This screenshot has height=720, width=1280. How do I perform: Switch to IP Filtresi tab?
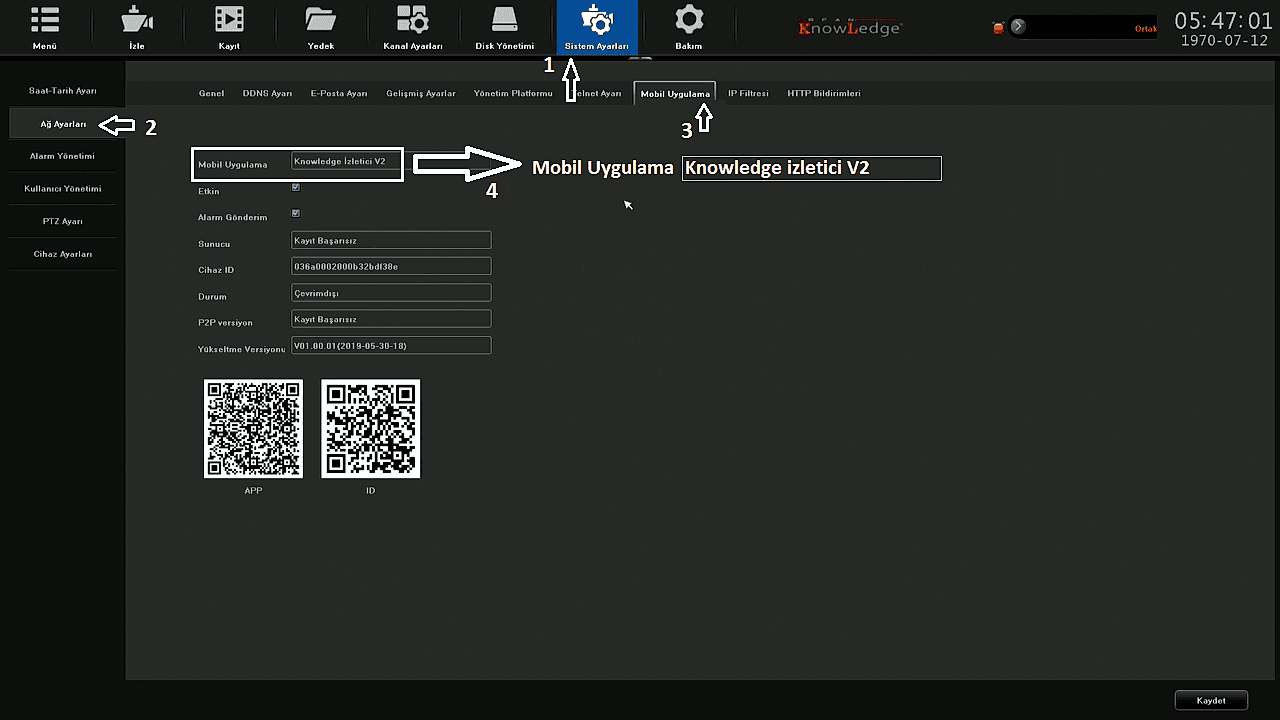(748, 93)
